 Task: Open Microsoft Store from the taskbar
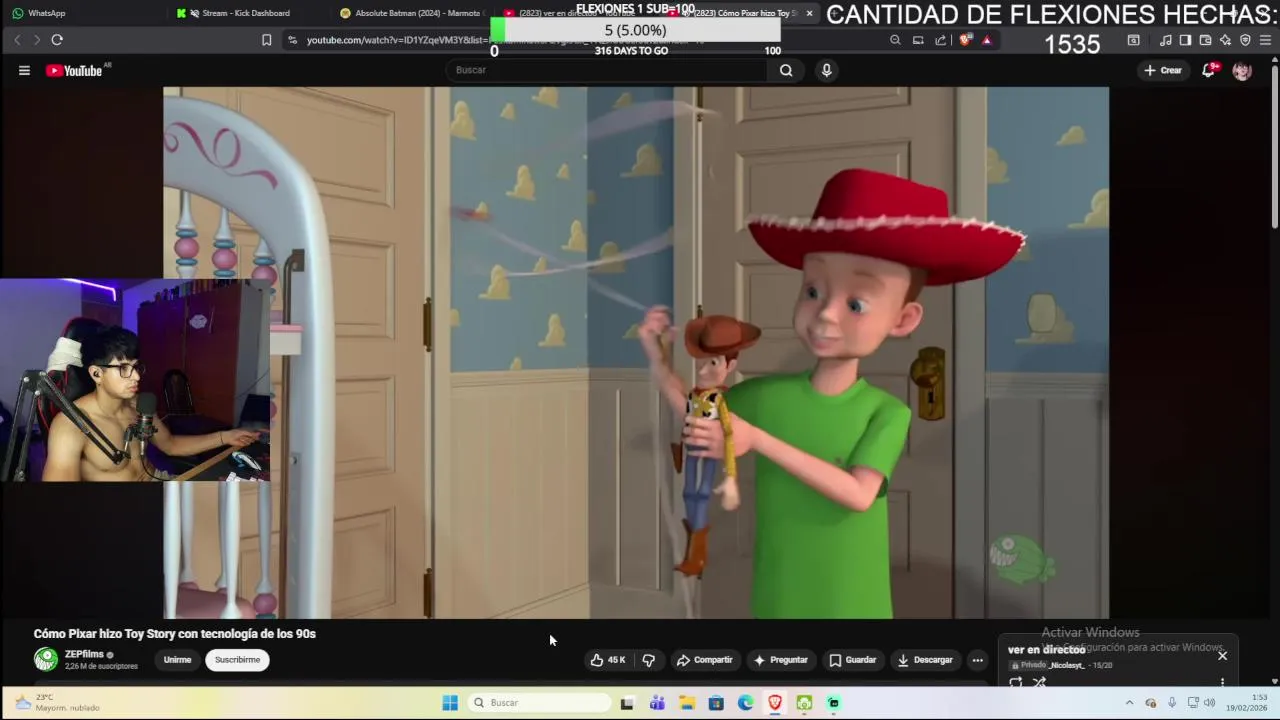(x=716, y=703)
